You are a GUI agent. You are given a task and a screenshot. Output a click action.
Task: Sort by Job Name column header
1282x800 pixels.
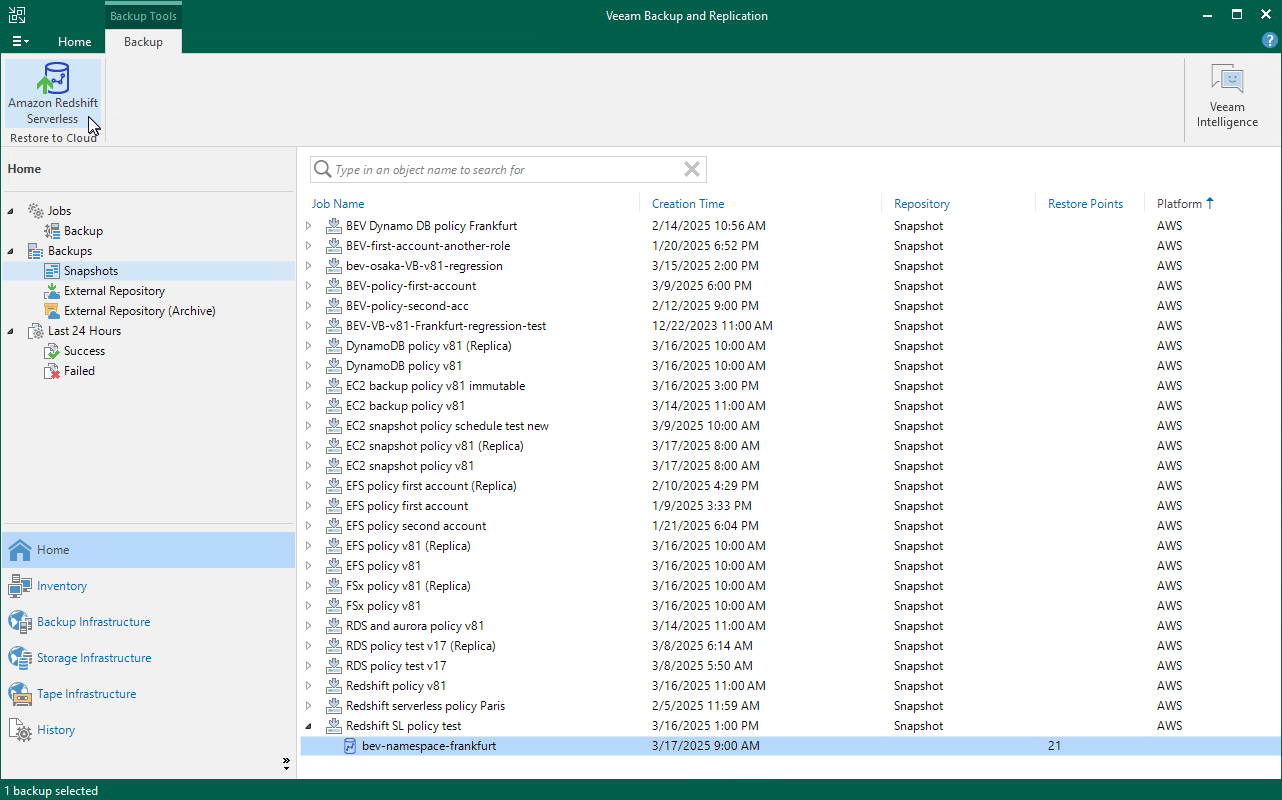point(338,204)
